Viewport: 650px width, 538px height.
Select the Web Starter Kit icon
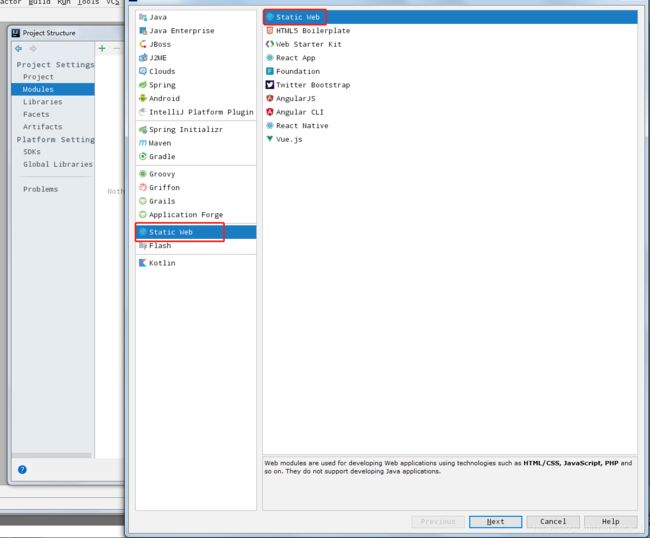point(270,44)
